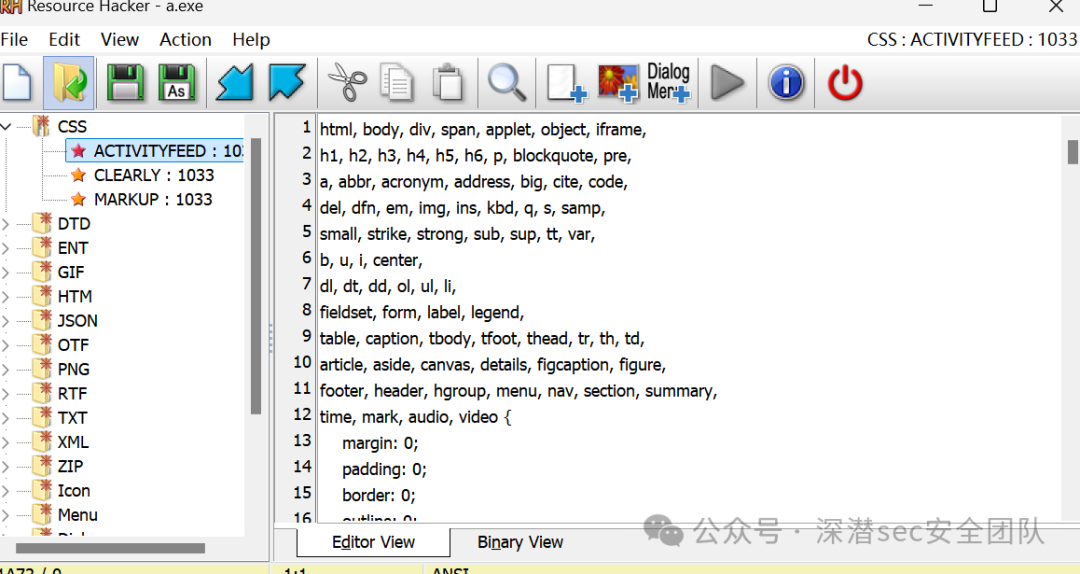Click line 'b, u, i, center,'
Viewport: 1080px width, 574px height.
click(371, 260)
